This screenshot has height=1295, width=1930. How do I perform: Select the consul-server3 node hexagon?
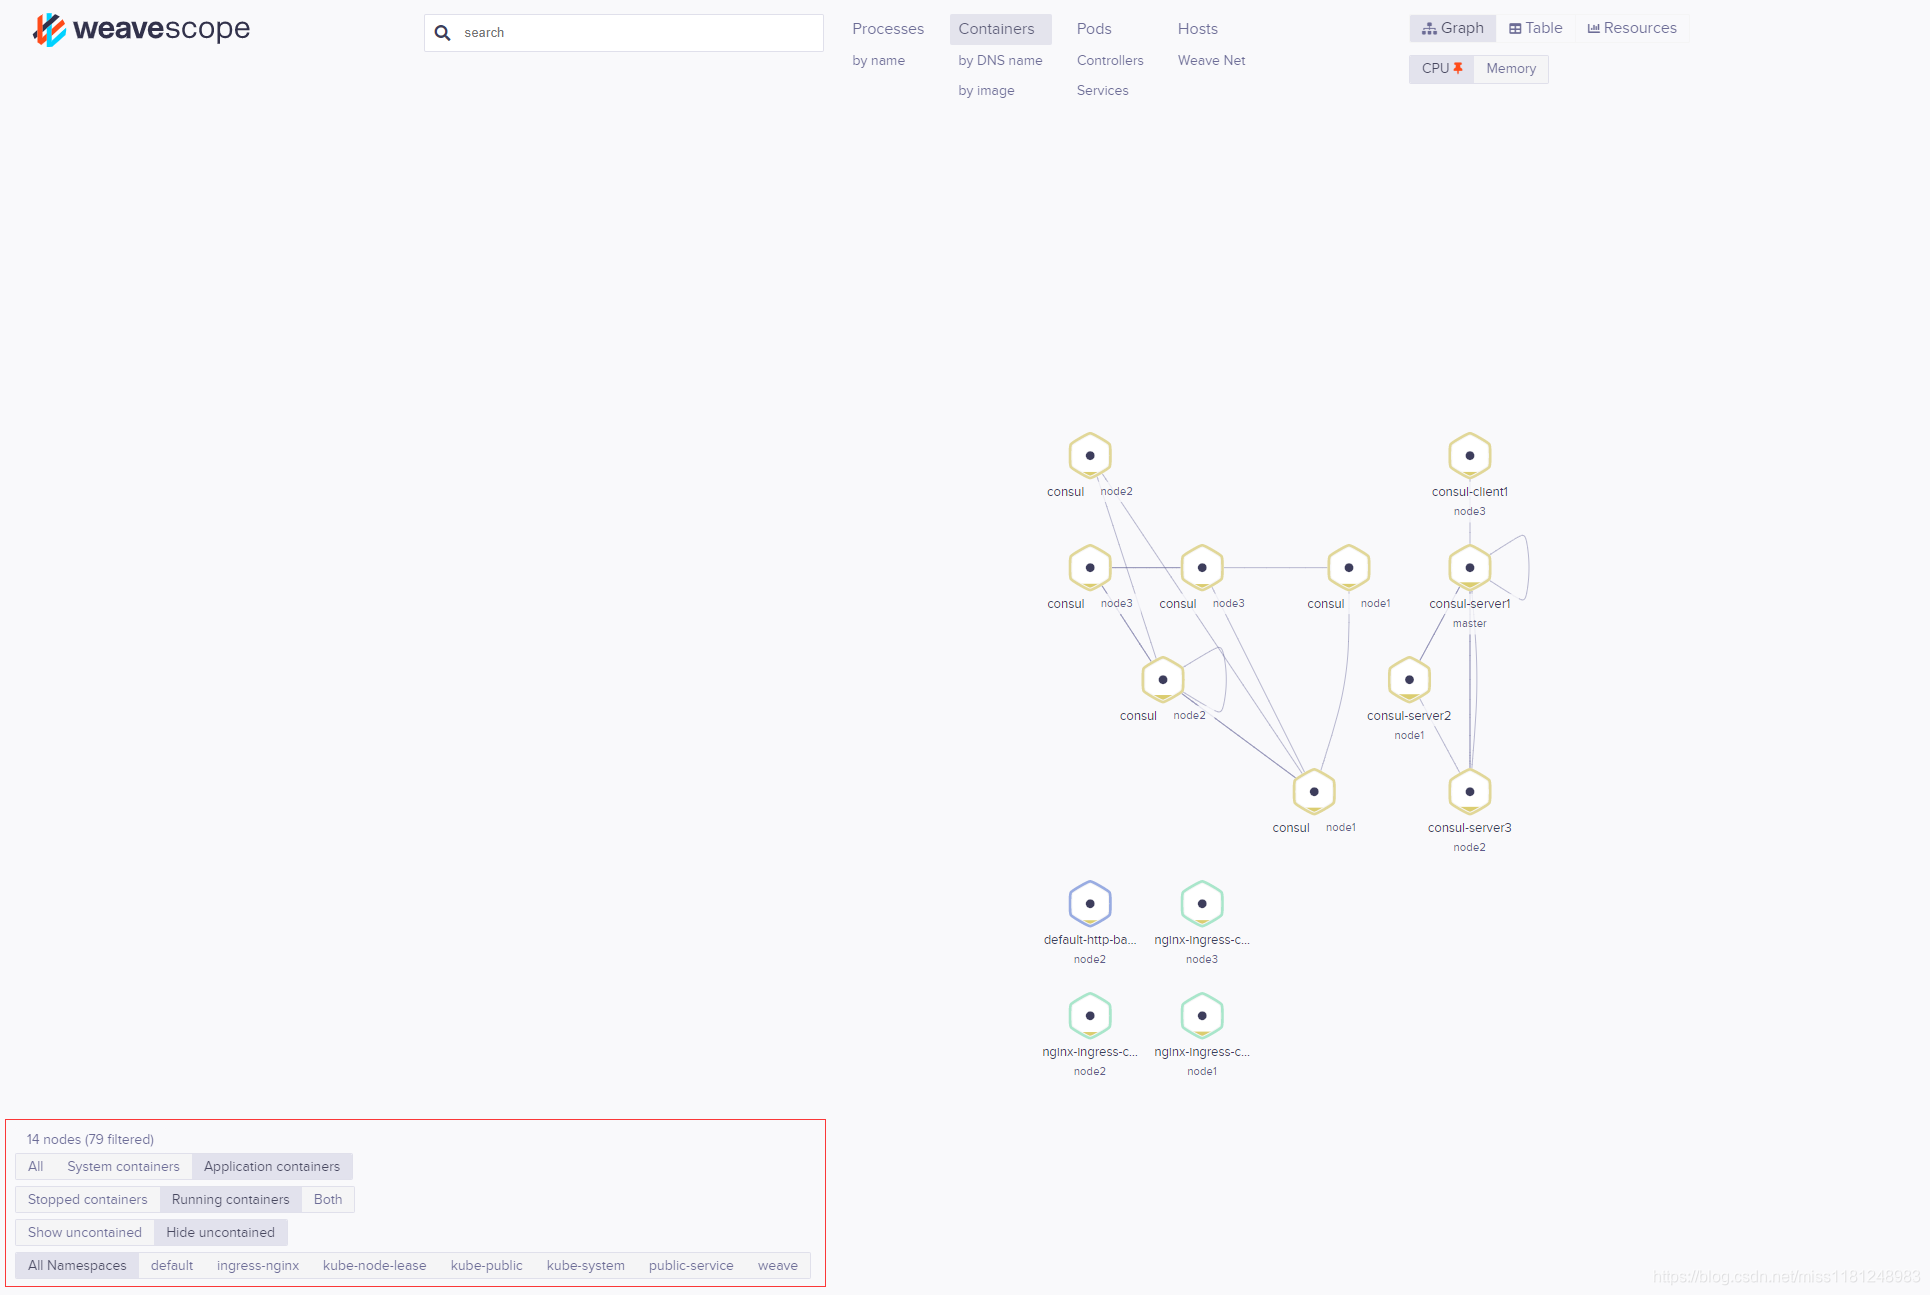(x=1469, y=792)
